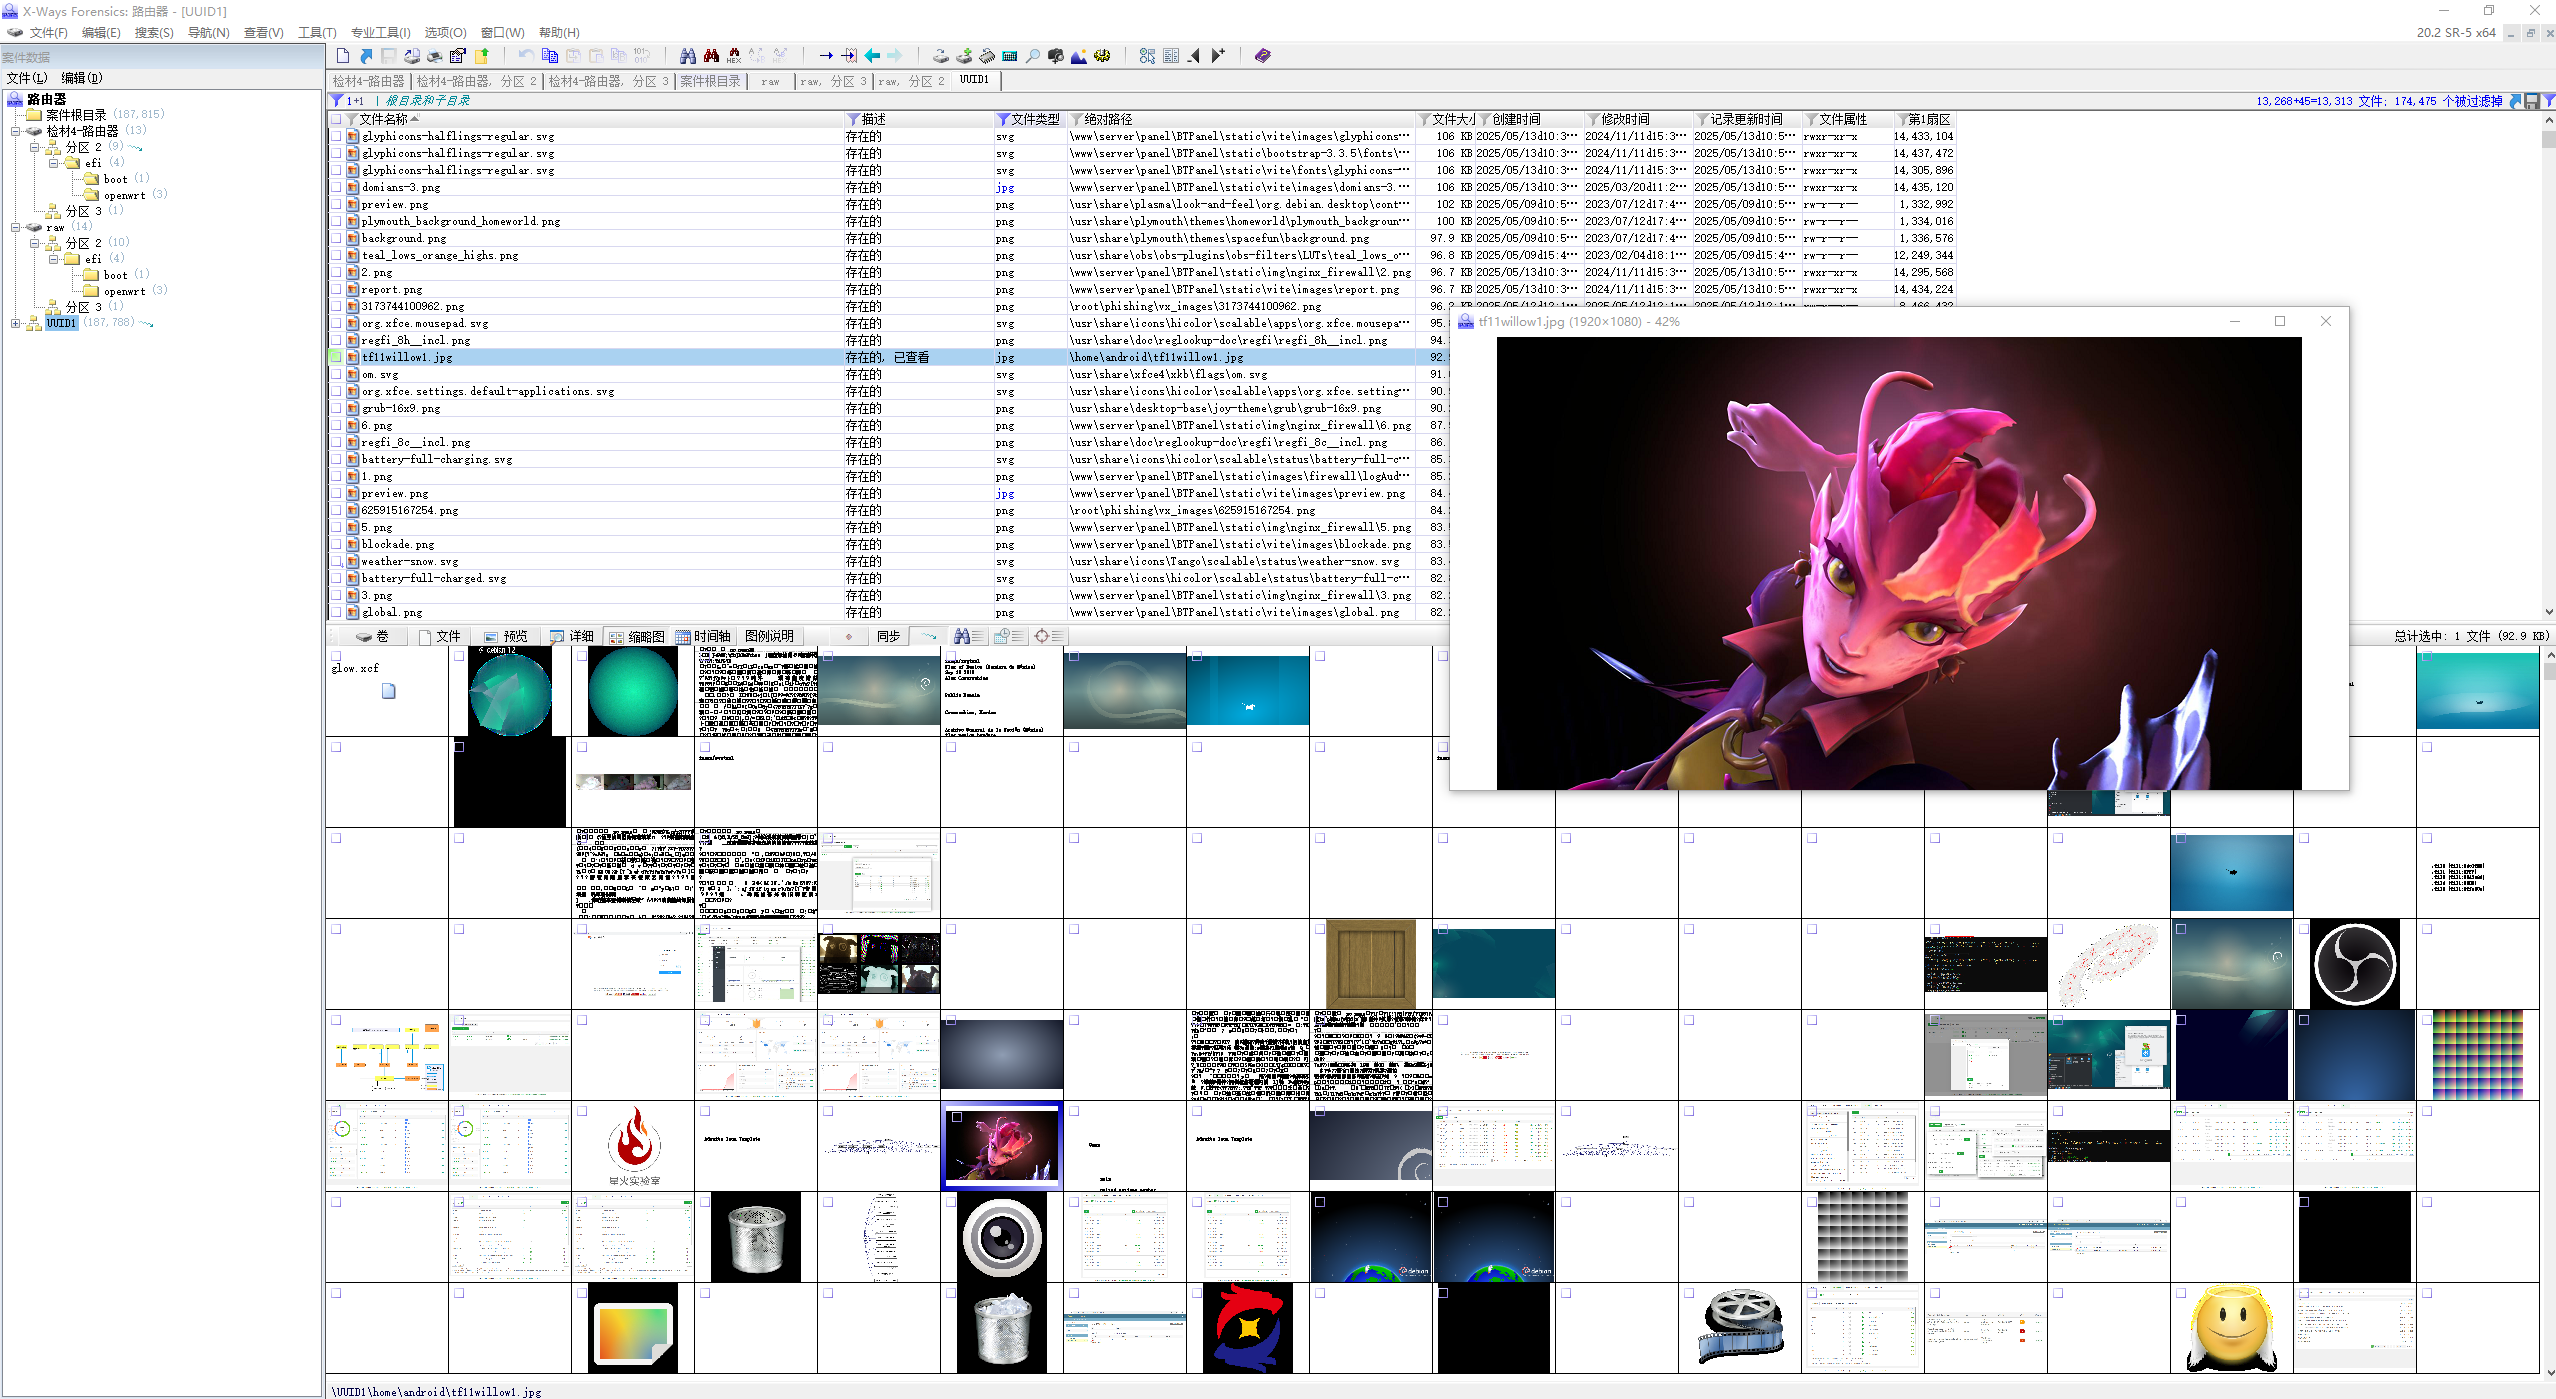The width and height of the screenshot is (2556, 1399).
Task: Open the calculator keypad toolbar icon
Action: click(1010, 56)
